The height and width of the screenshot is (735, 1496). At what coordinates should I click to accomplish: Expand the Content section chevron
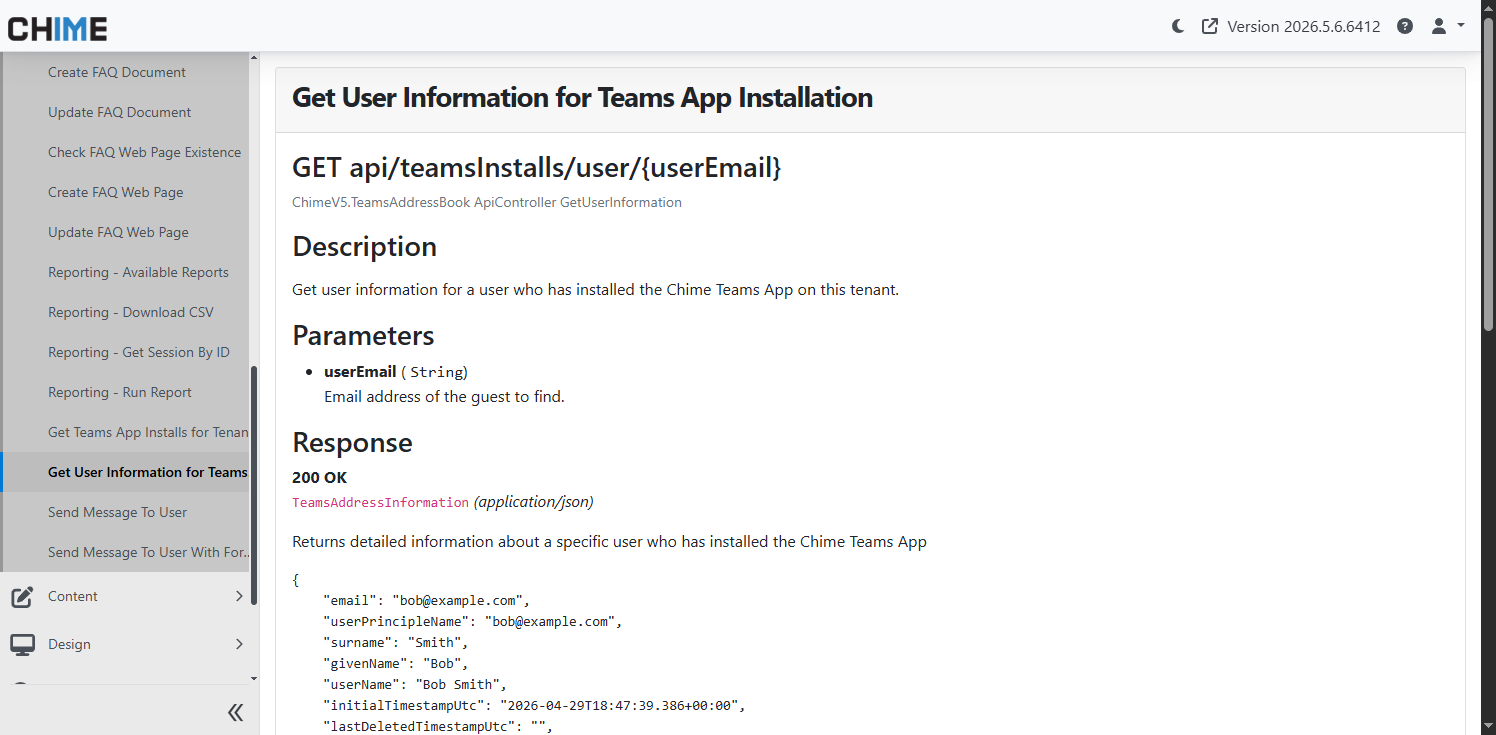coord(239,596)
